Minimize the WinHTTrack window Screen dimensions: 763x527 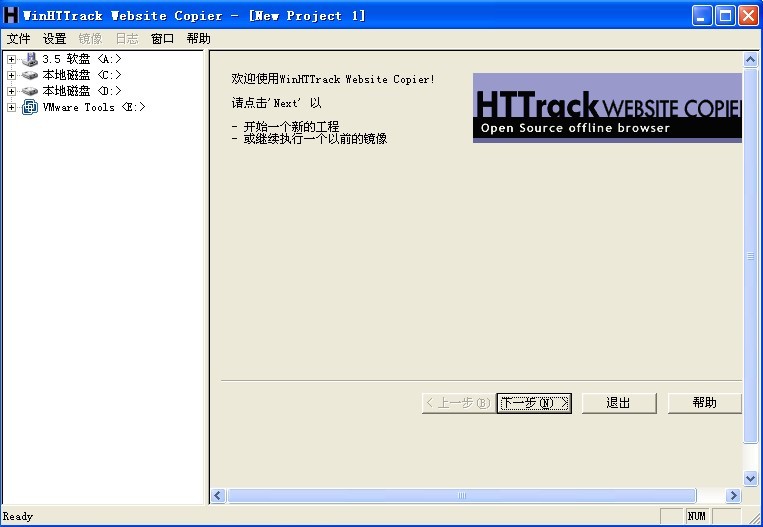pos(702,16)
